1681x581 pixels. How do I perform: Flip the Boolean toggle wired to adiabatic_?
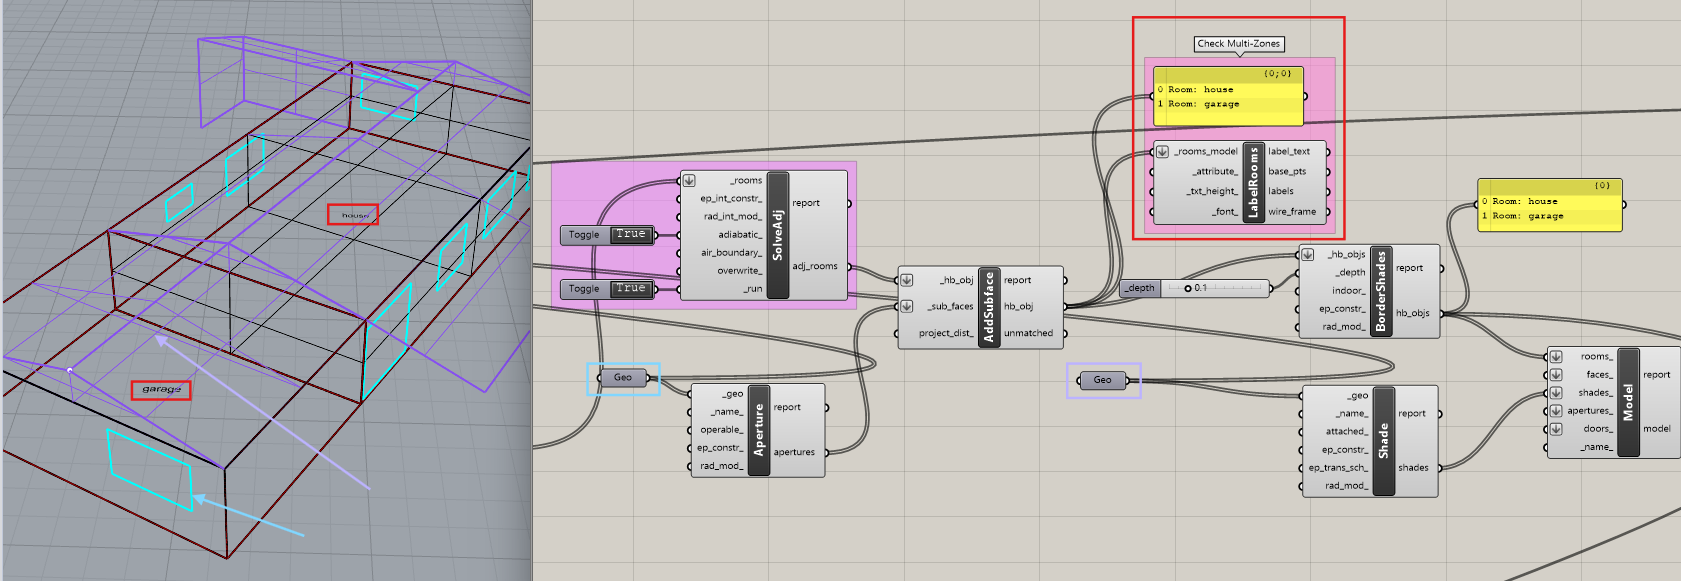pos(631,234)
